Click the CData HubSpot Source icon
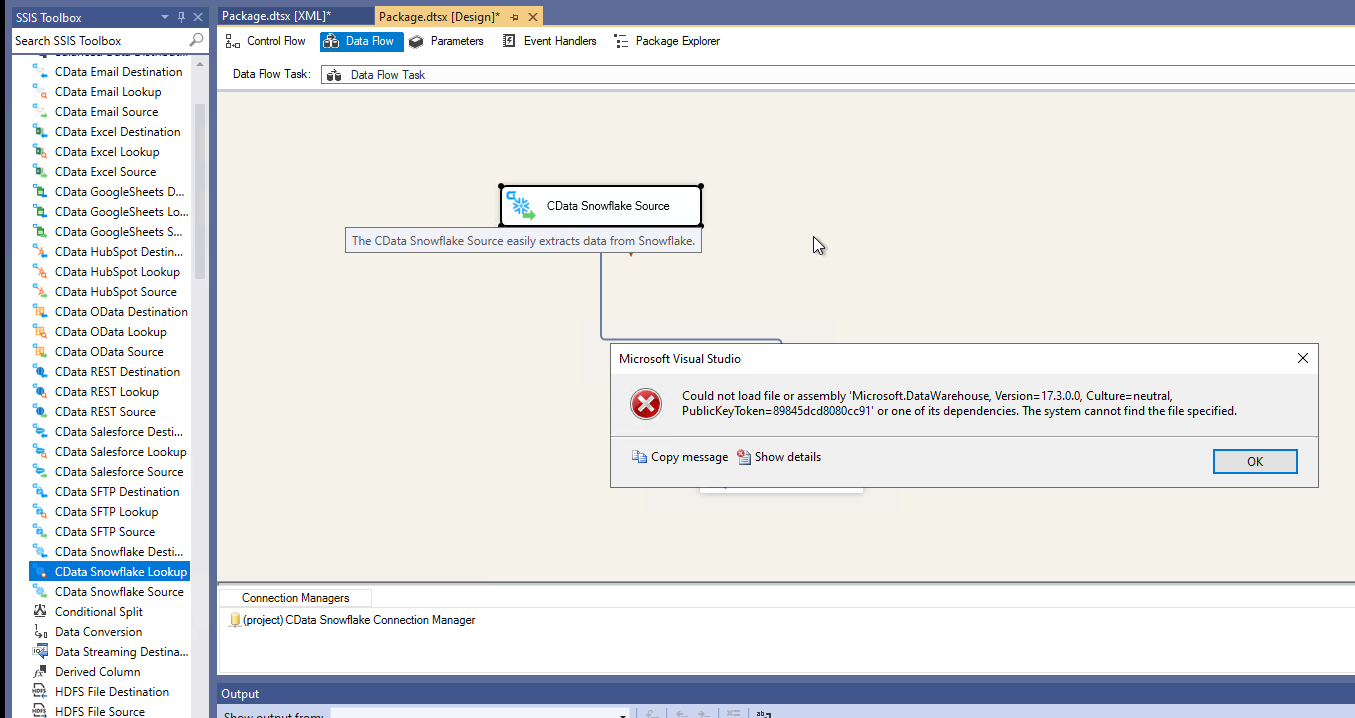The width and height of the screenshot is (1355, 718). pos(40,292)
